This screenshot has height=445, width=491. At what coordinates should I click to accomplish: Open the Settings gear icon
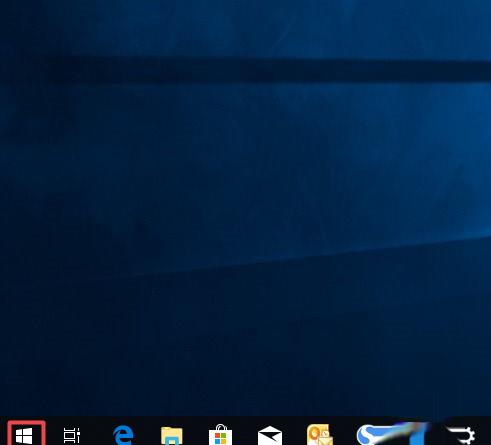(462, 435)
